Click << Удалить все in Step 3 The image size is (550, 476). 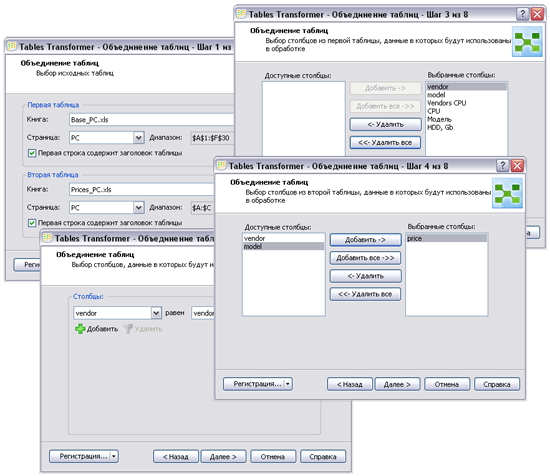(x=385, y=142)
